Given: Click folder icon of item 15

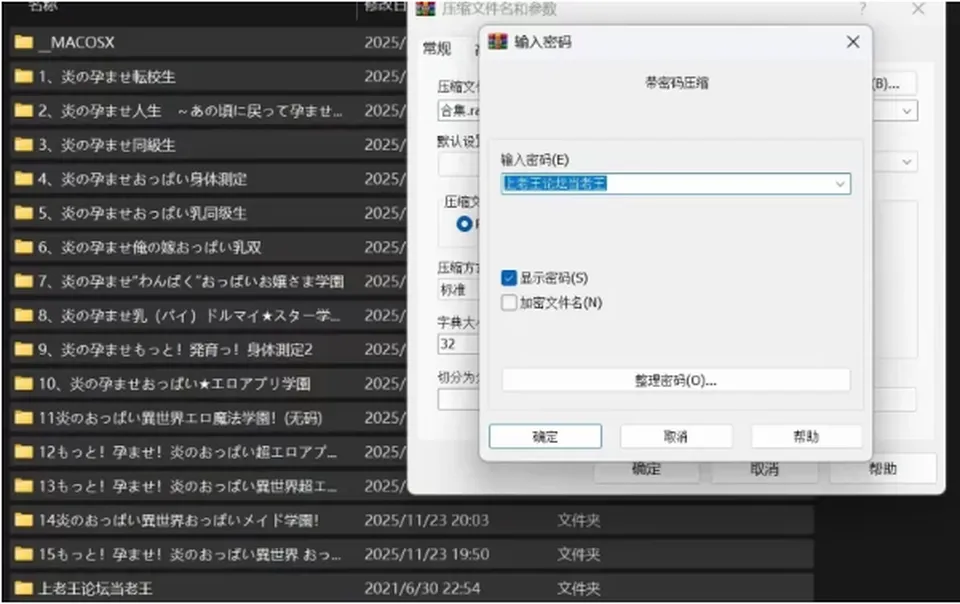Looking at the screenshot, I should pyautogui.click(x=24, y=554).
